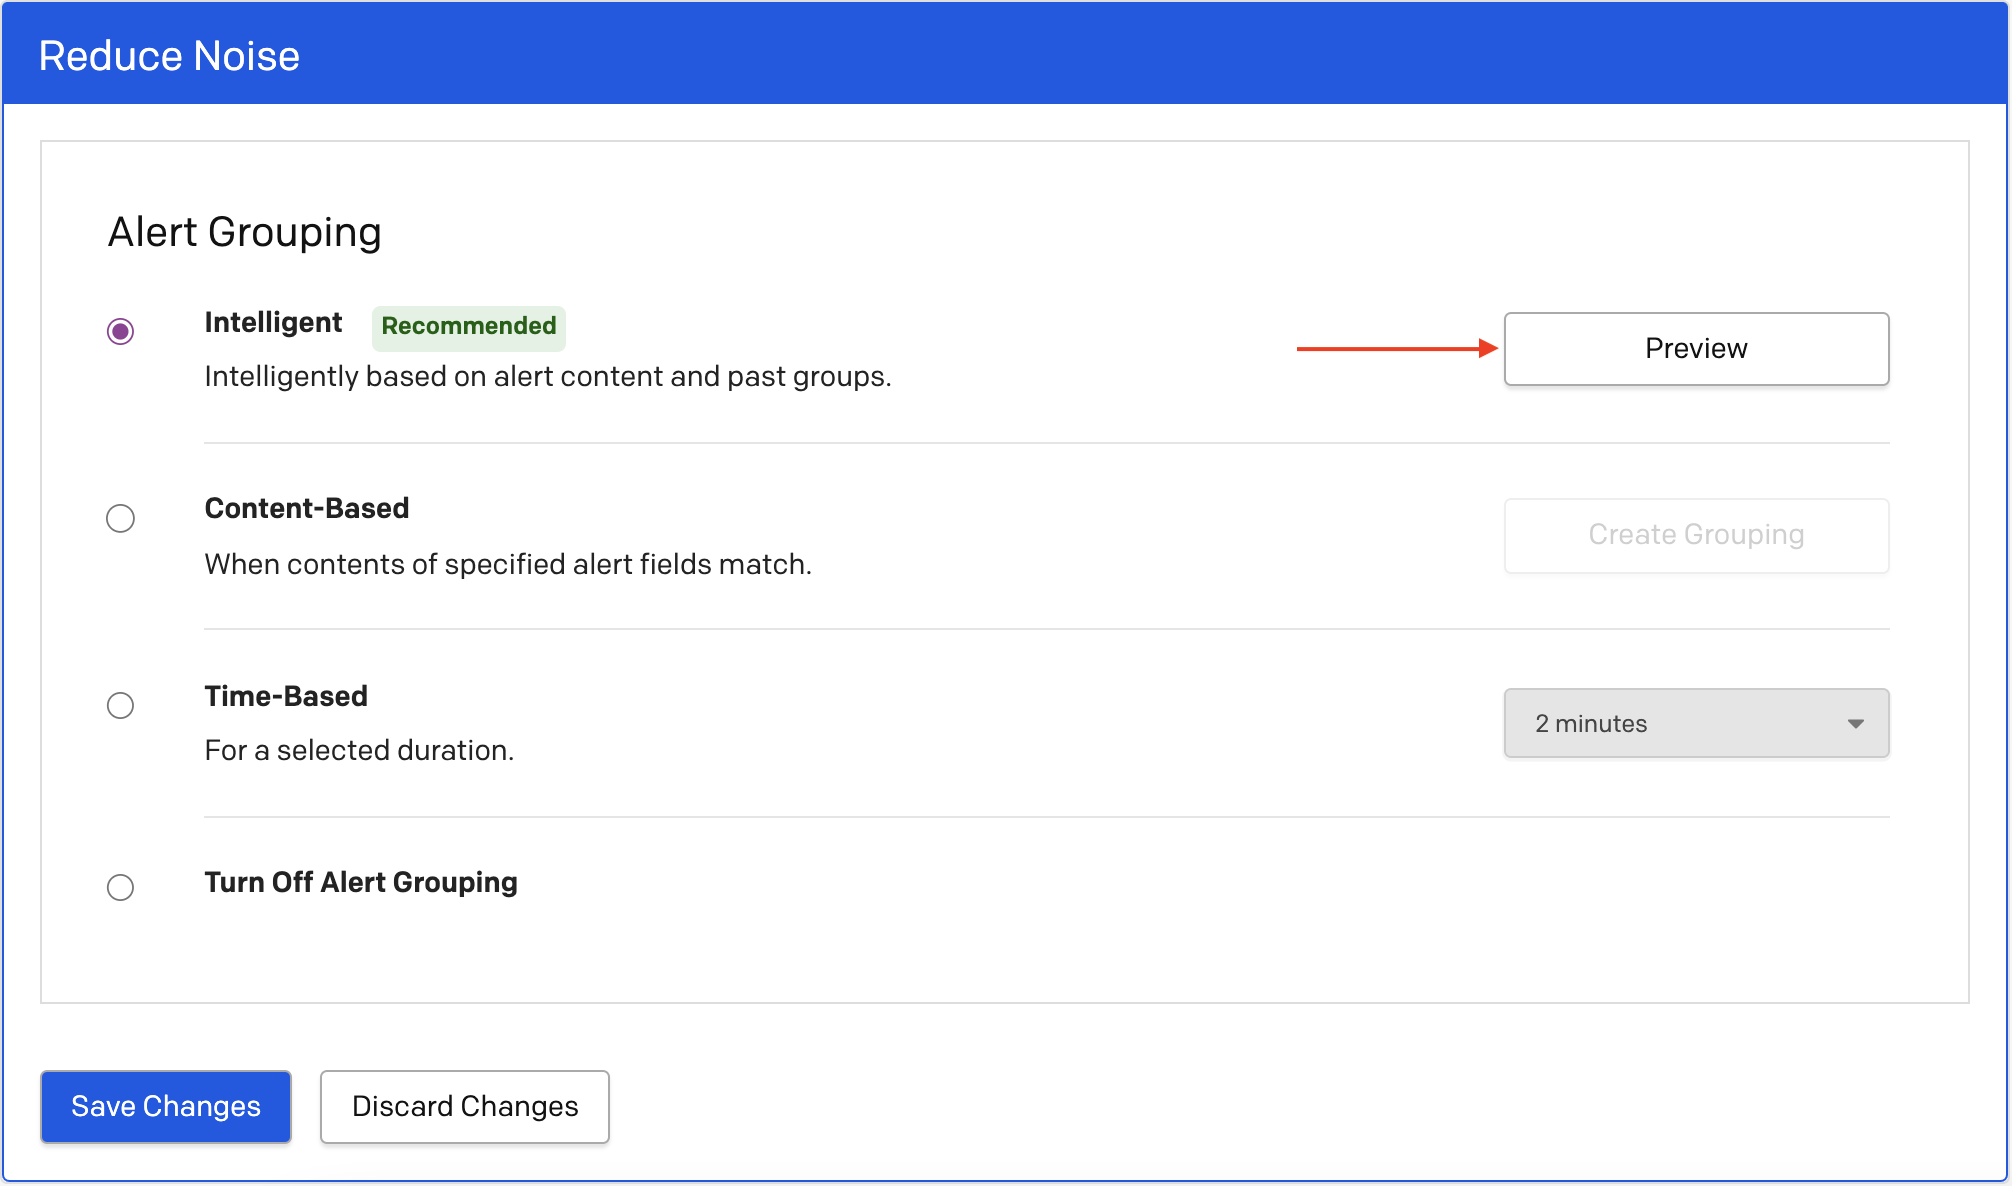Click the red arrow pointing to Preview

tap(1396, 348)
